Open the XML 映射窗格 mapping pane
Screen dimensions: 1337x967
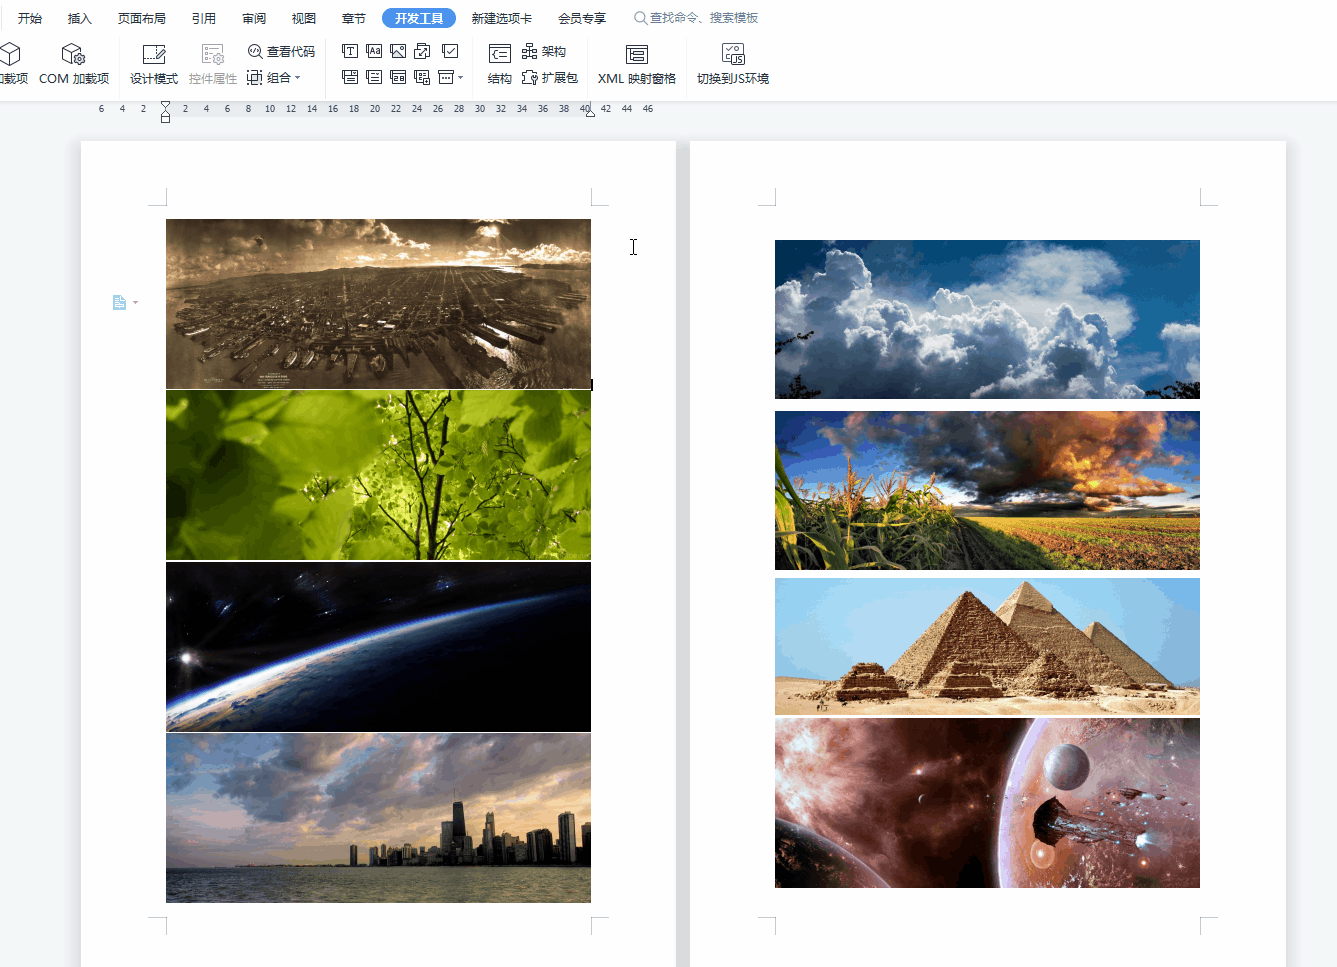637,64
